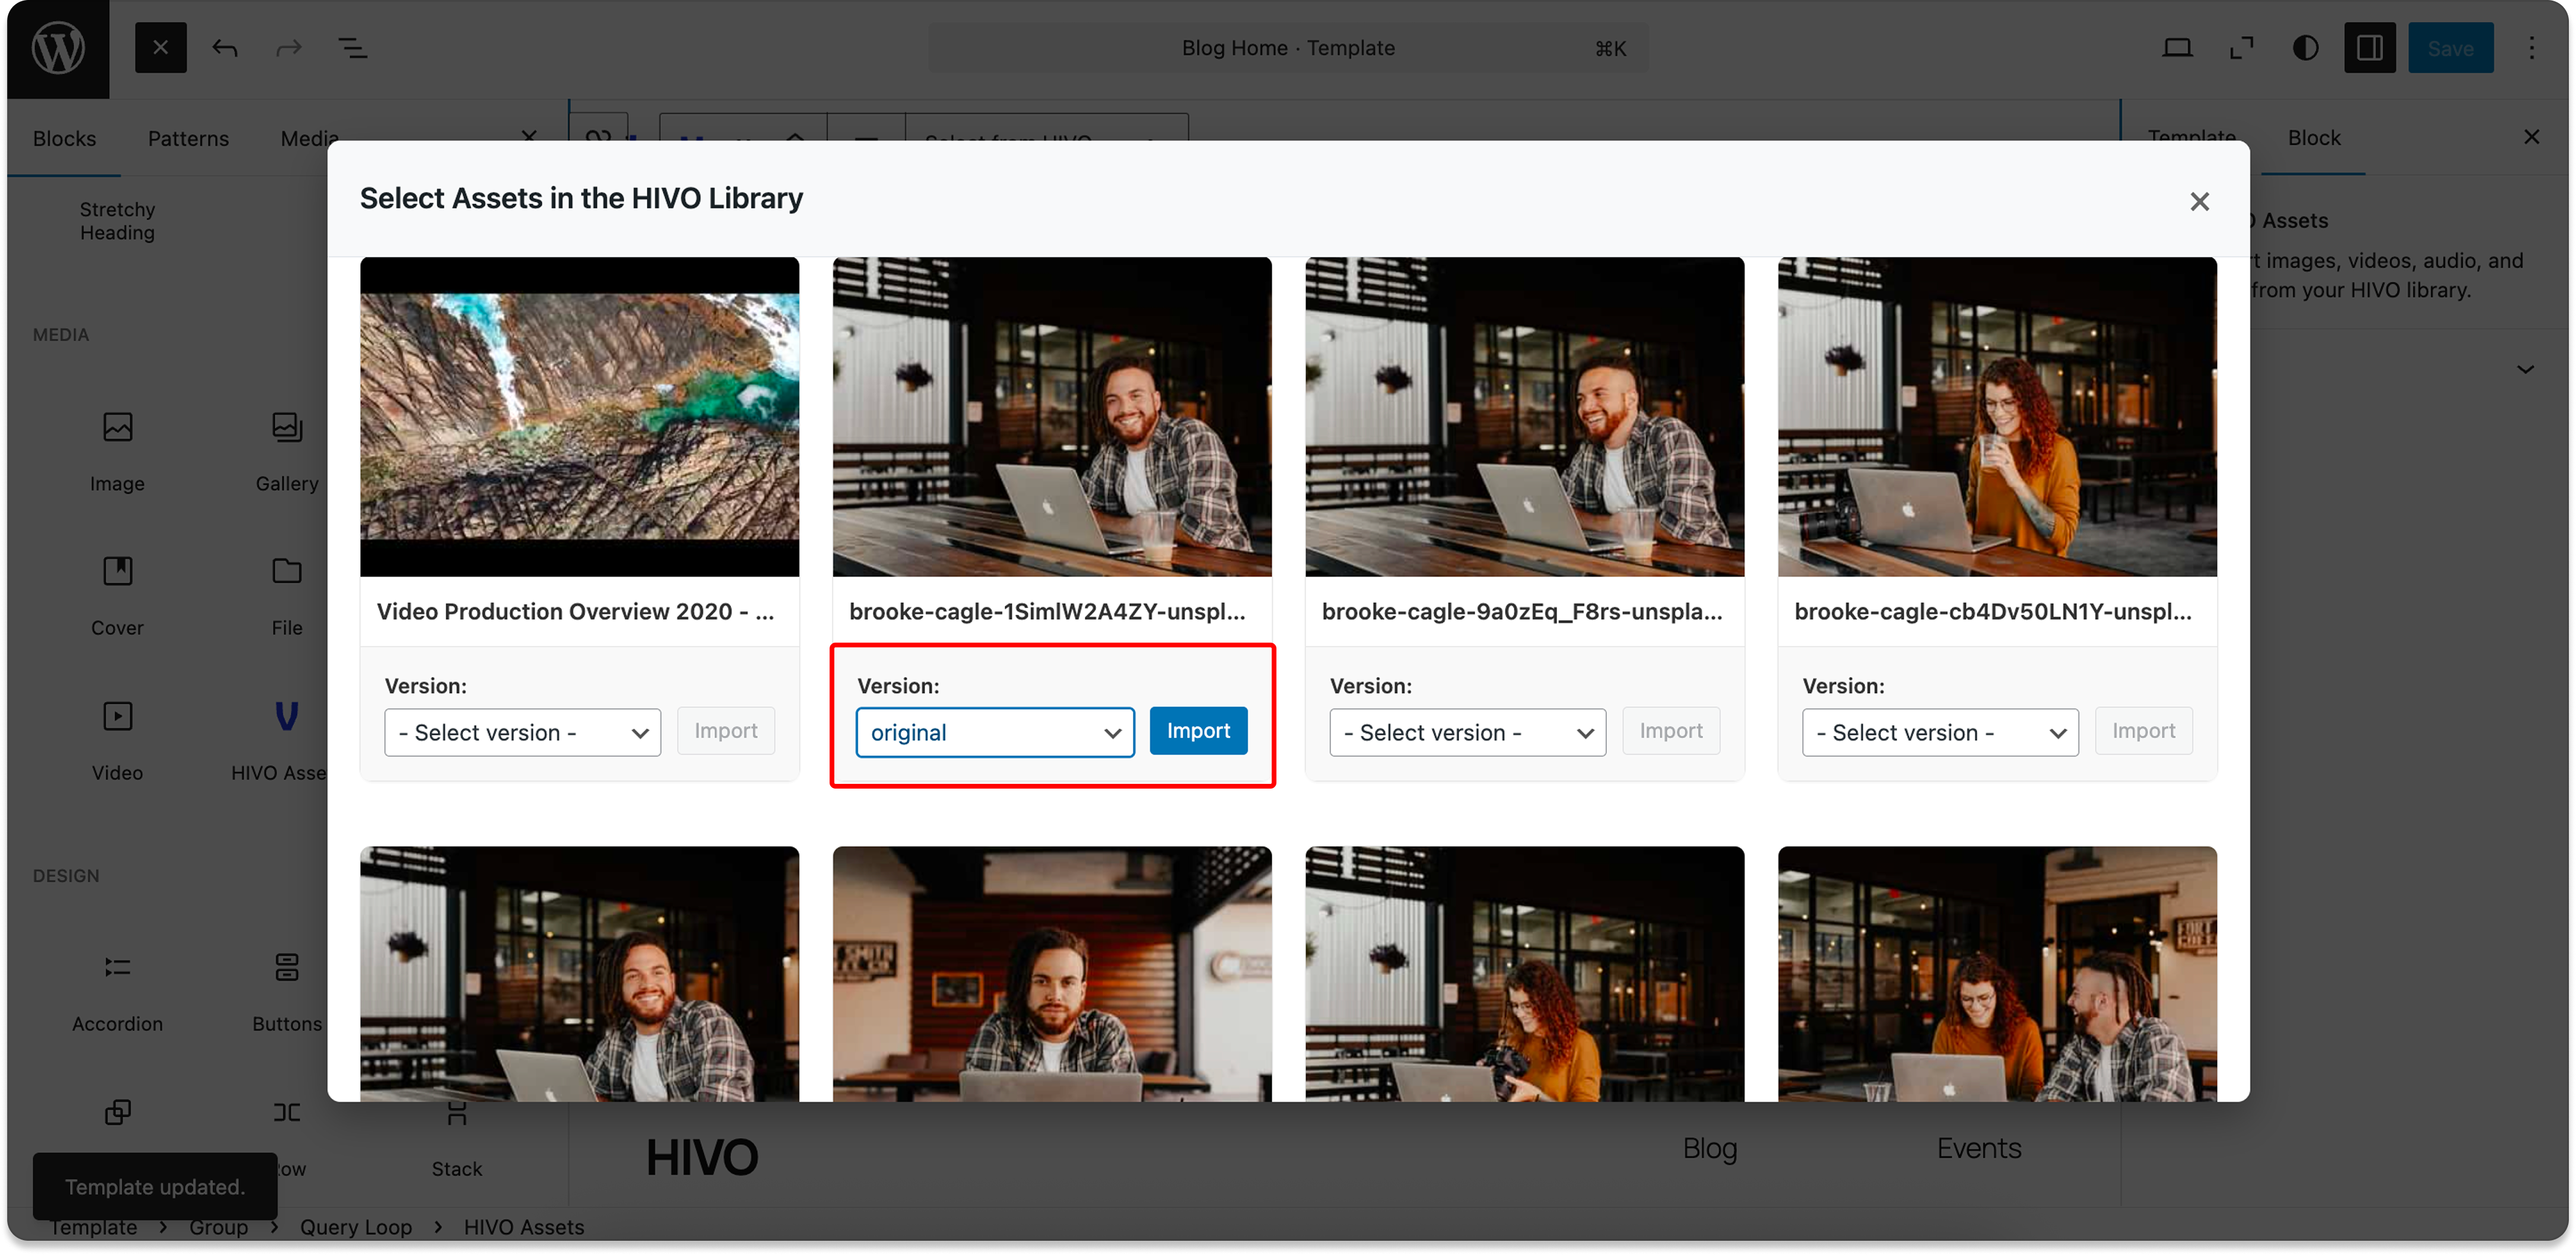Click the three-dot Options menu
Viewport: 2576px width, 1255px height.
click(x=2531, y=48)
